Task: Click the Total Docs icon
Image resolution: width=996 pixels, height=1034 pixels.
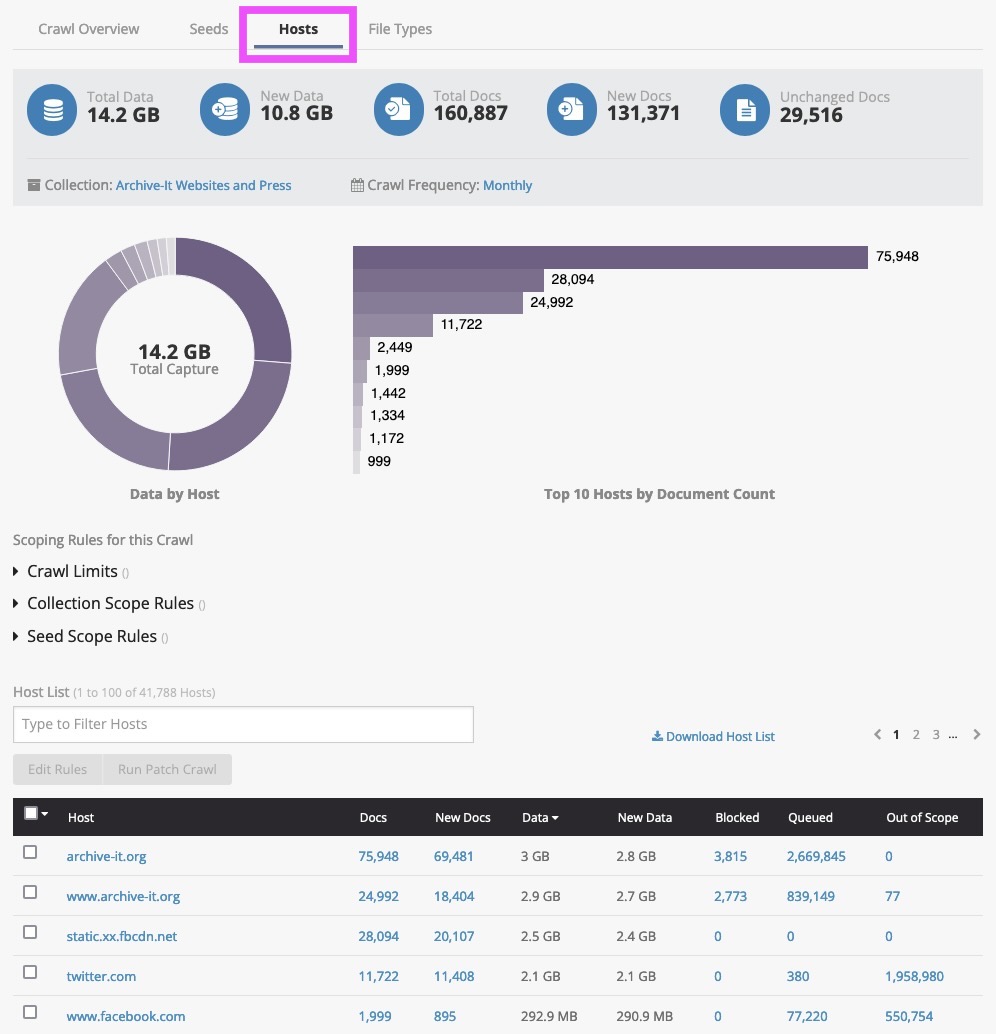Action: [x=398, y=110]
